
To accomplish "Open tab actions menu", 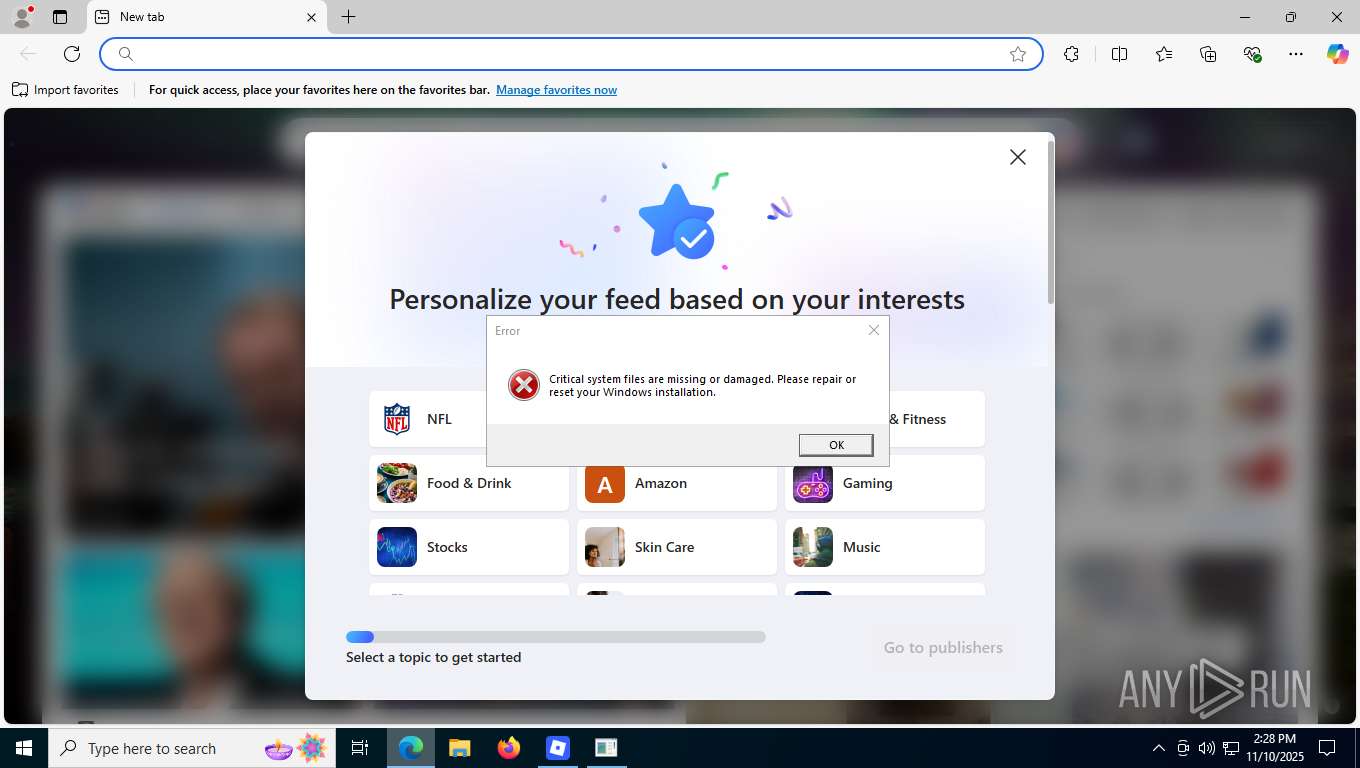I will tap(60, 17).
